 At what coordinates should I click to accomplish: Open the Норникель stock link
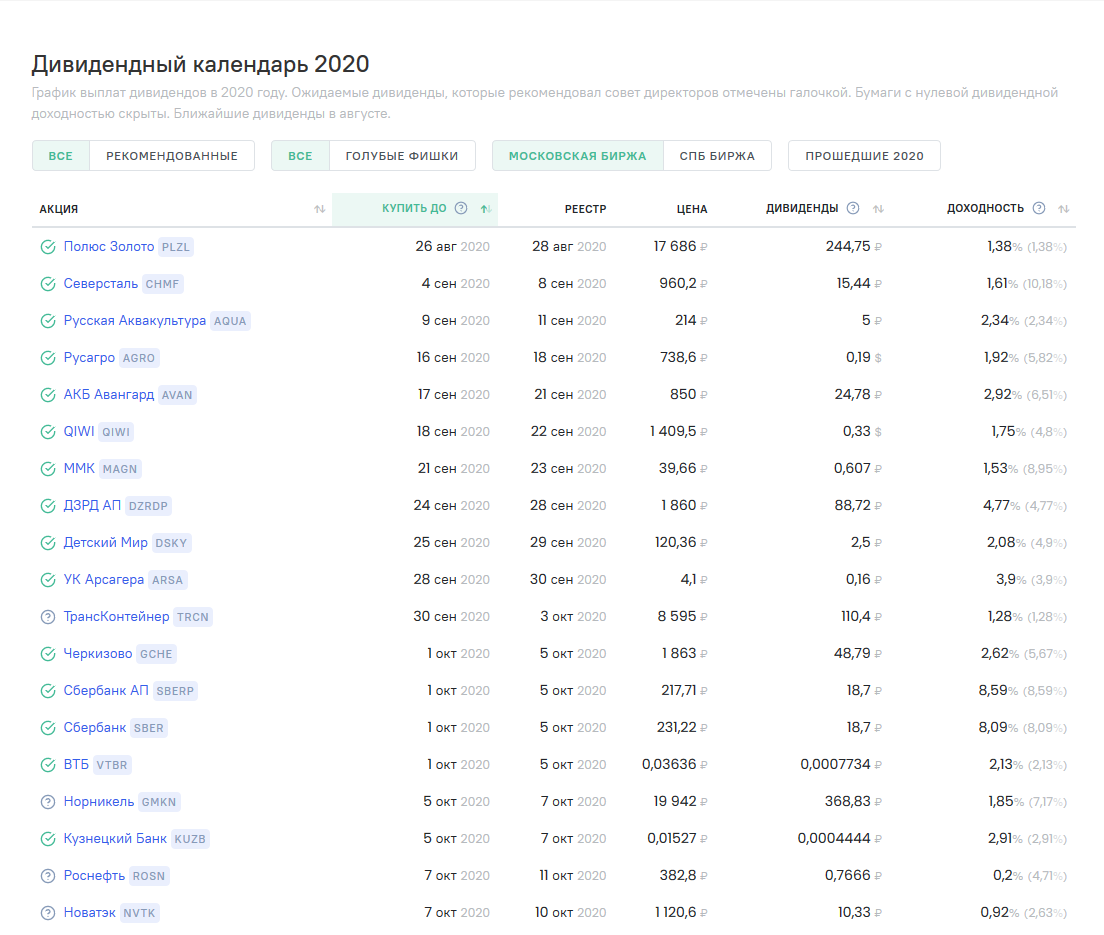(99, 802)
